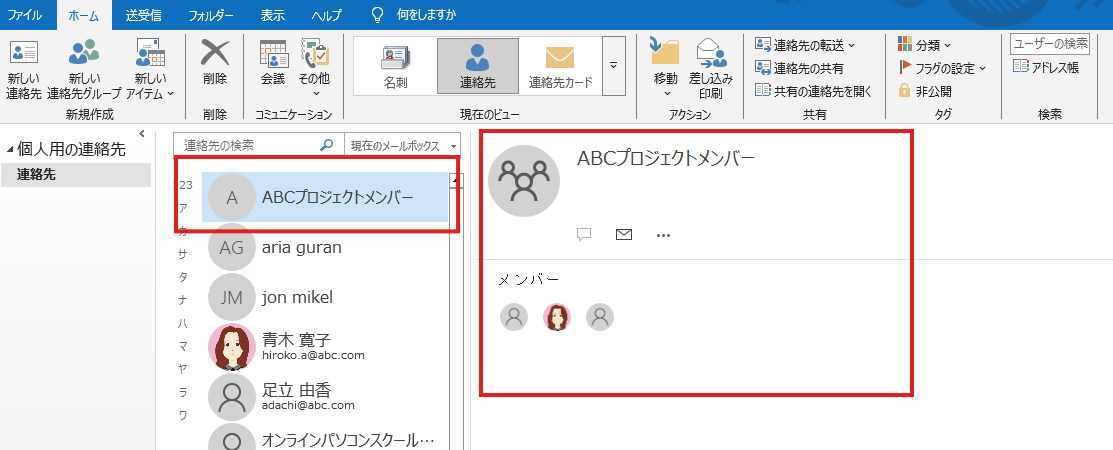The image size is (1113, 450).
Task: Jump to the ハ index
Action: (183, 323)
